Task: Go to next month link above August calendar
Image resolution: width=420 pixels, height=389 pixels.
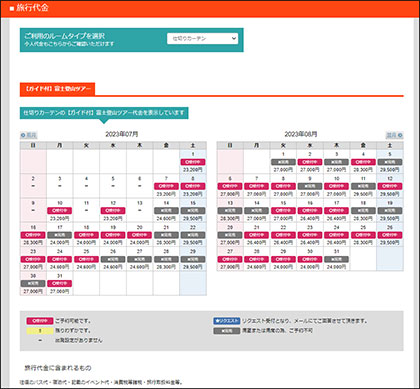Action: [x=395, y=135]
